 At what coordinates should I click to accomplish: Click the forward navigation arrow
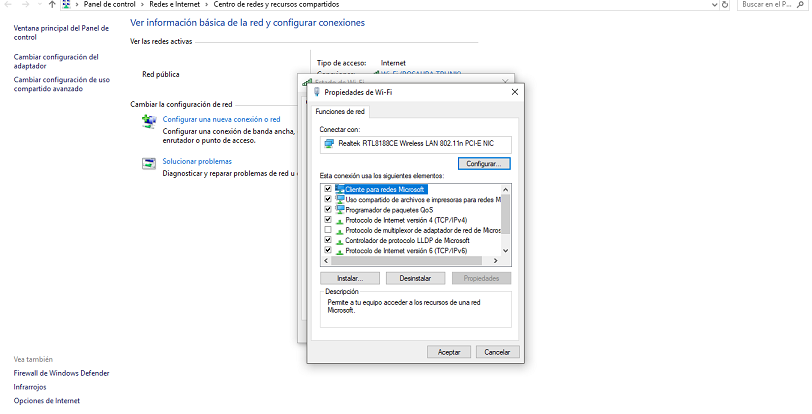[x=25, y=4]
